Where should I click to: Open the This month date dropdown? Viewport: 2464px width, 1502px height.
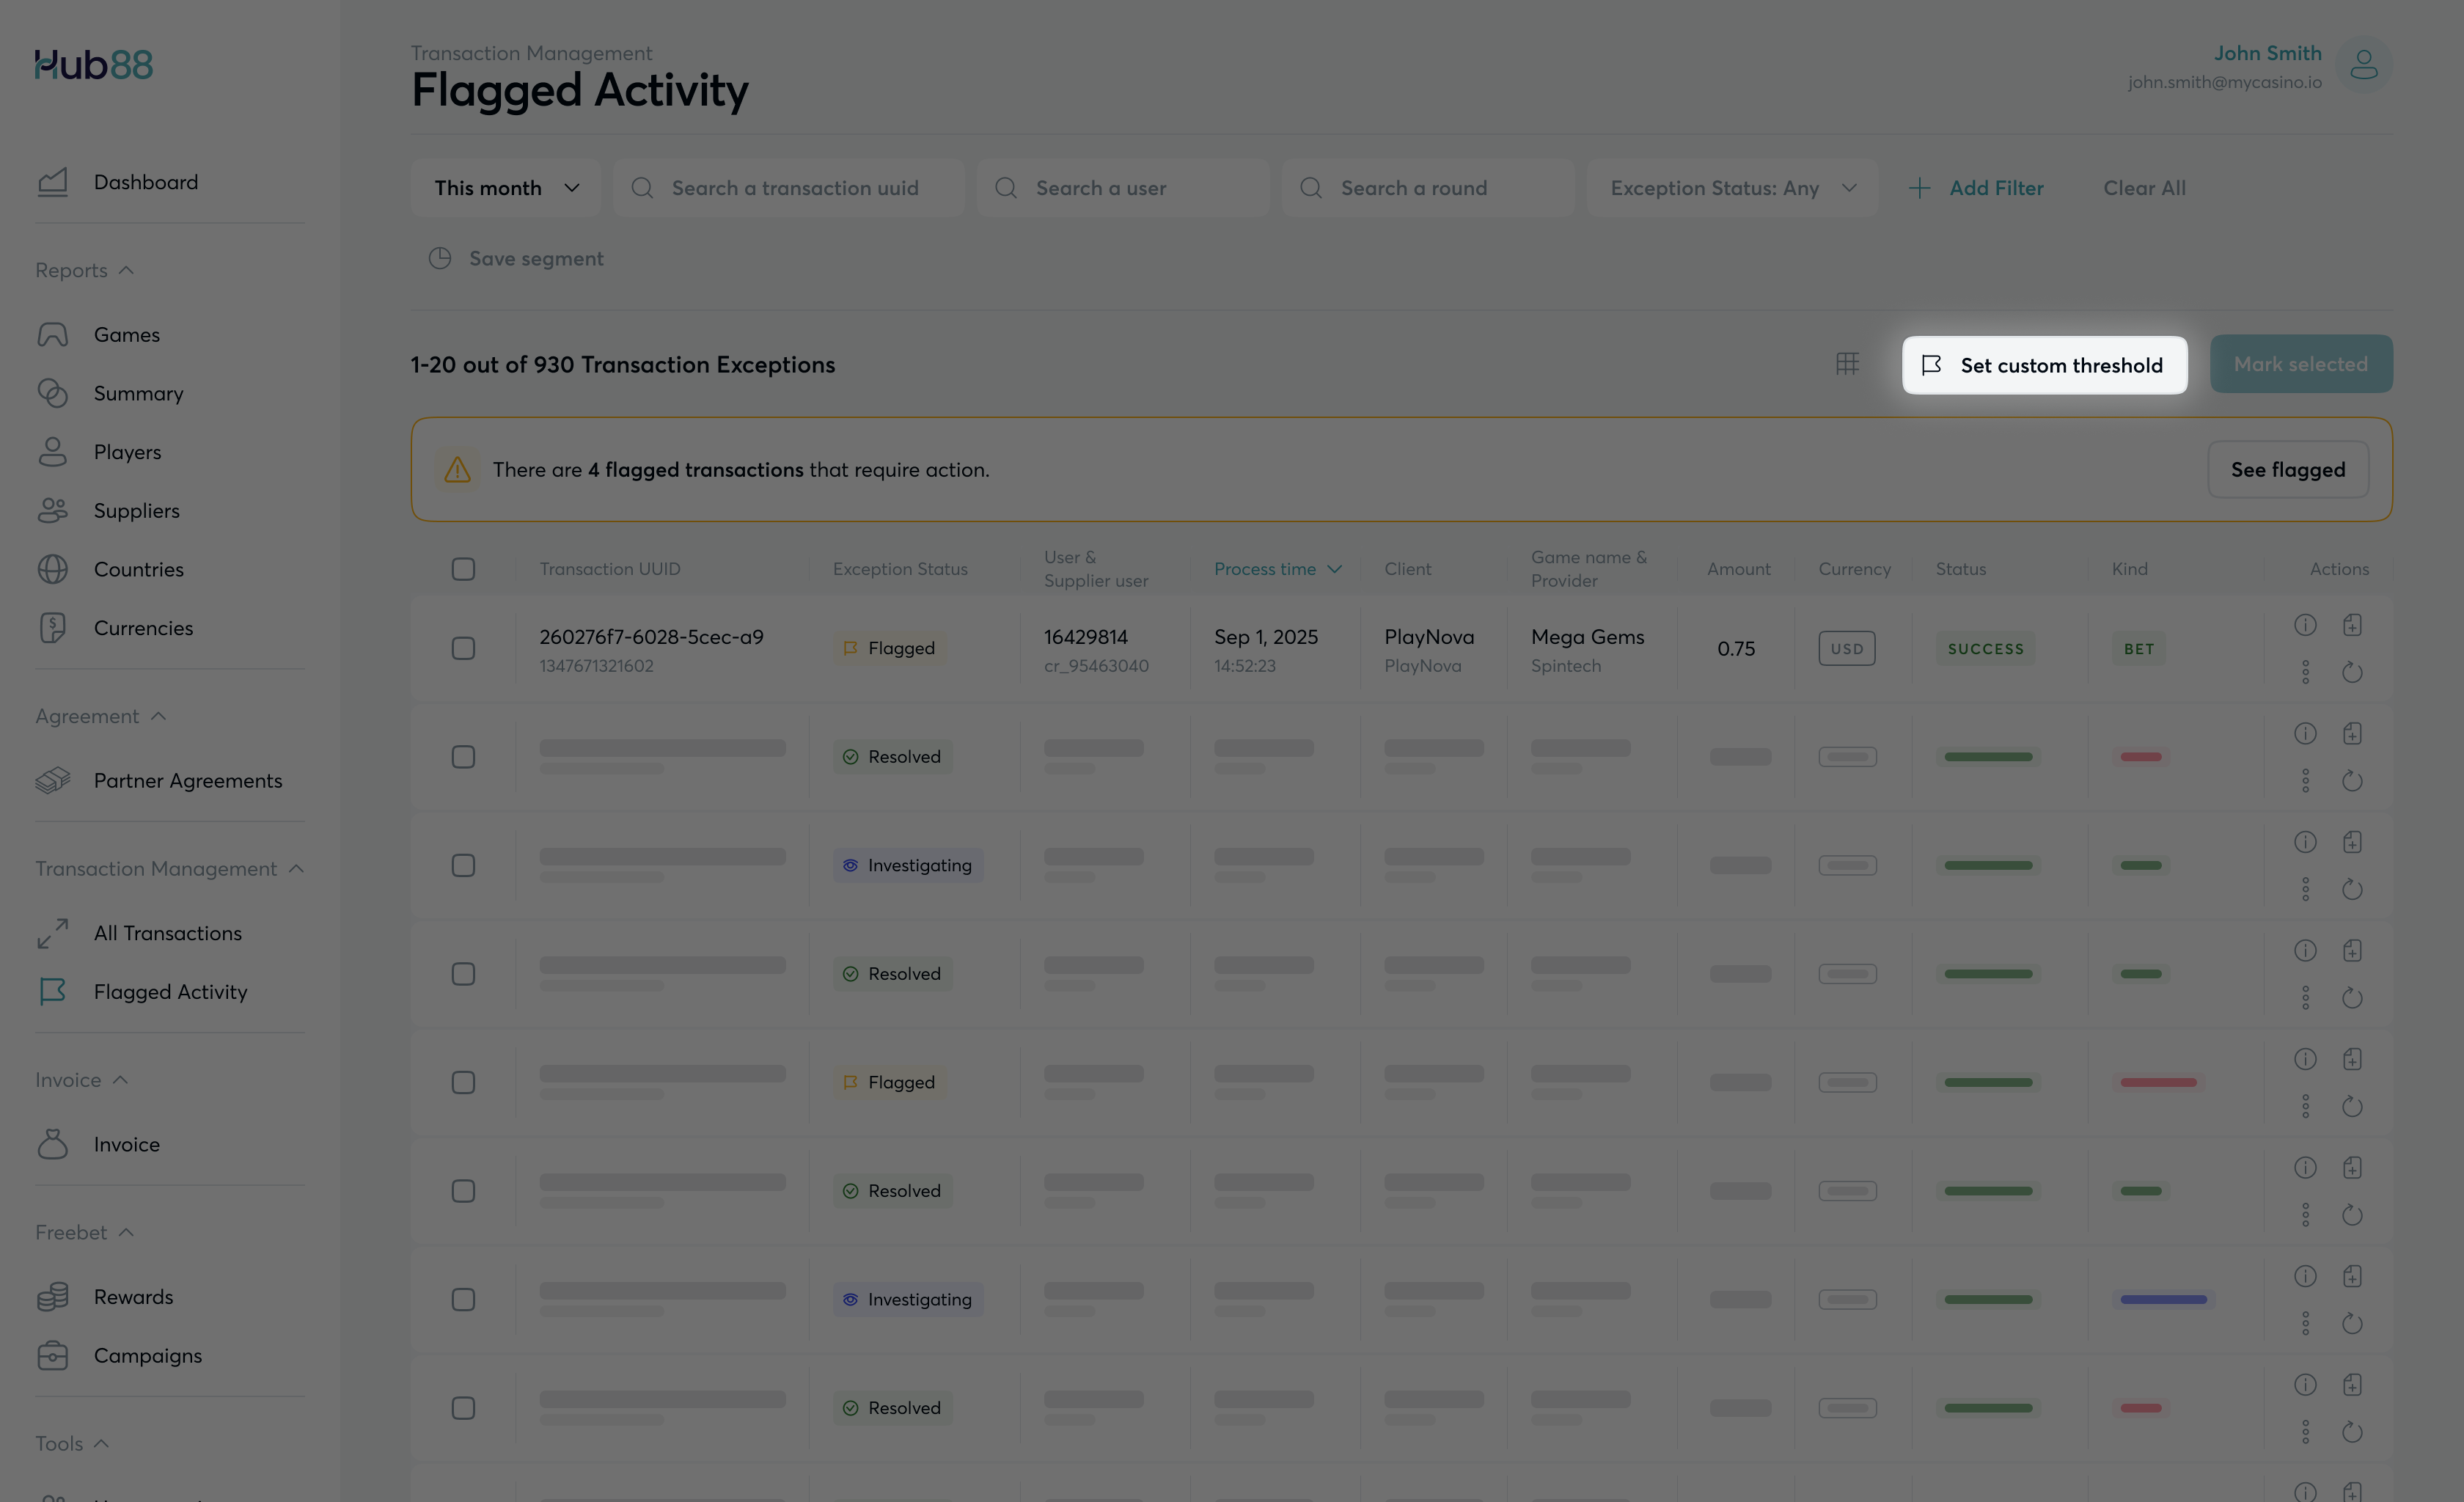tap(506, 188)
